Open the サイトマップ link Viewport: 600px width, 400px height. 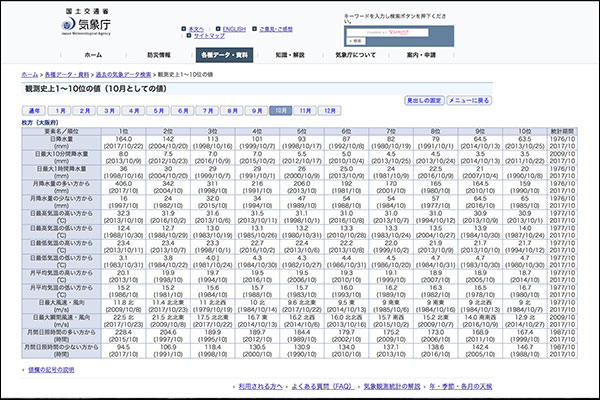[207, 36]
